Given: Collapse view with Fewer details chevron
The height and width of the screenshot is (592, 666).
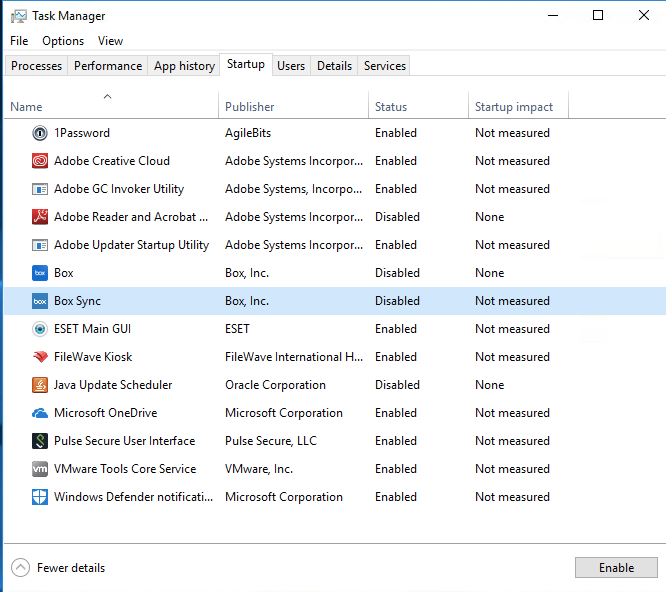Looking at the screenshot, I should click(20, 568).
